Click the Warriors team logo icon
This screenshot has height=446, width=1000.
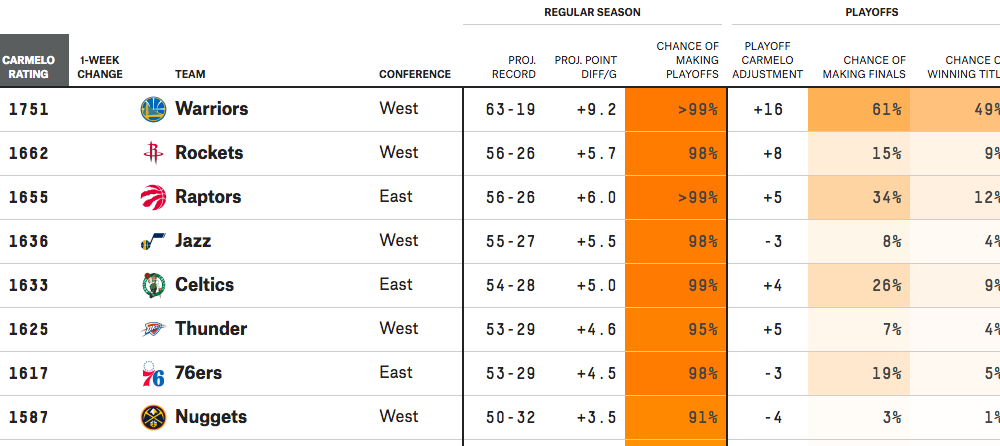pos(152,109)
